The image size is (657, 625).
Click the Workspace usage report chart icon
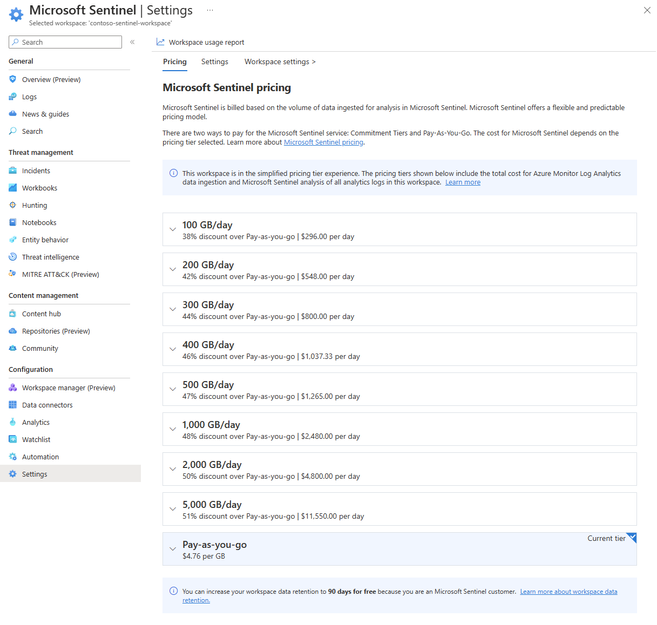(x=160, y=42)
